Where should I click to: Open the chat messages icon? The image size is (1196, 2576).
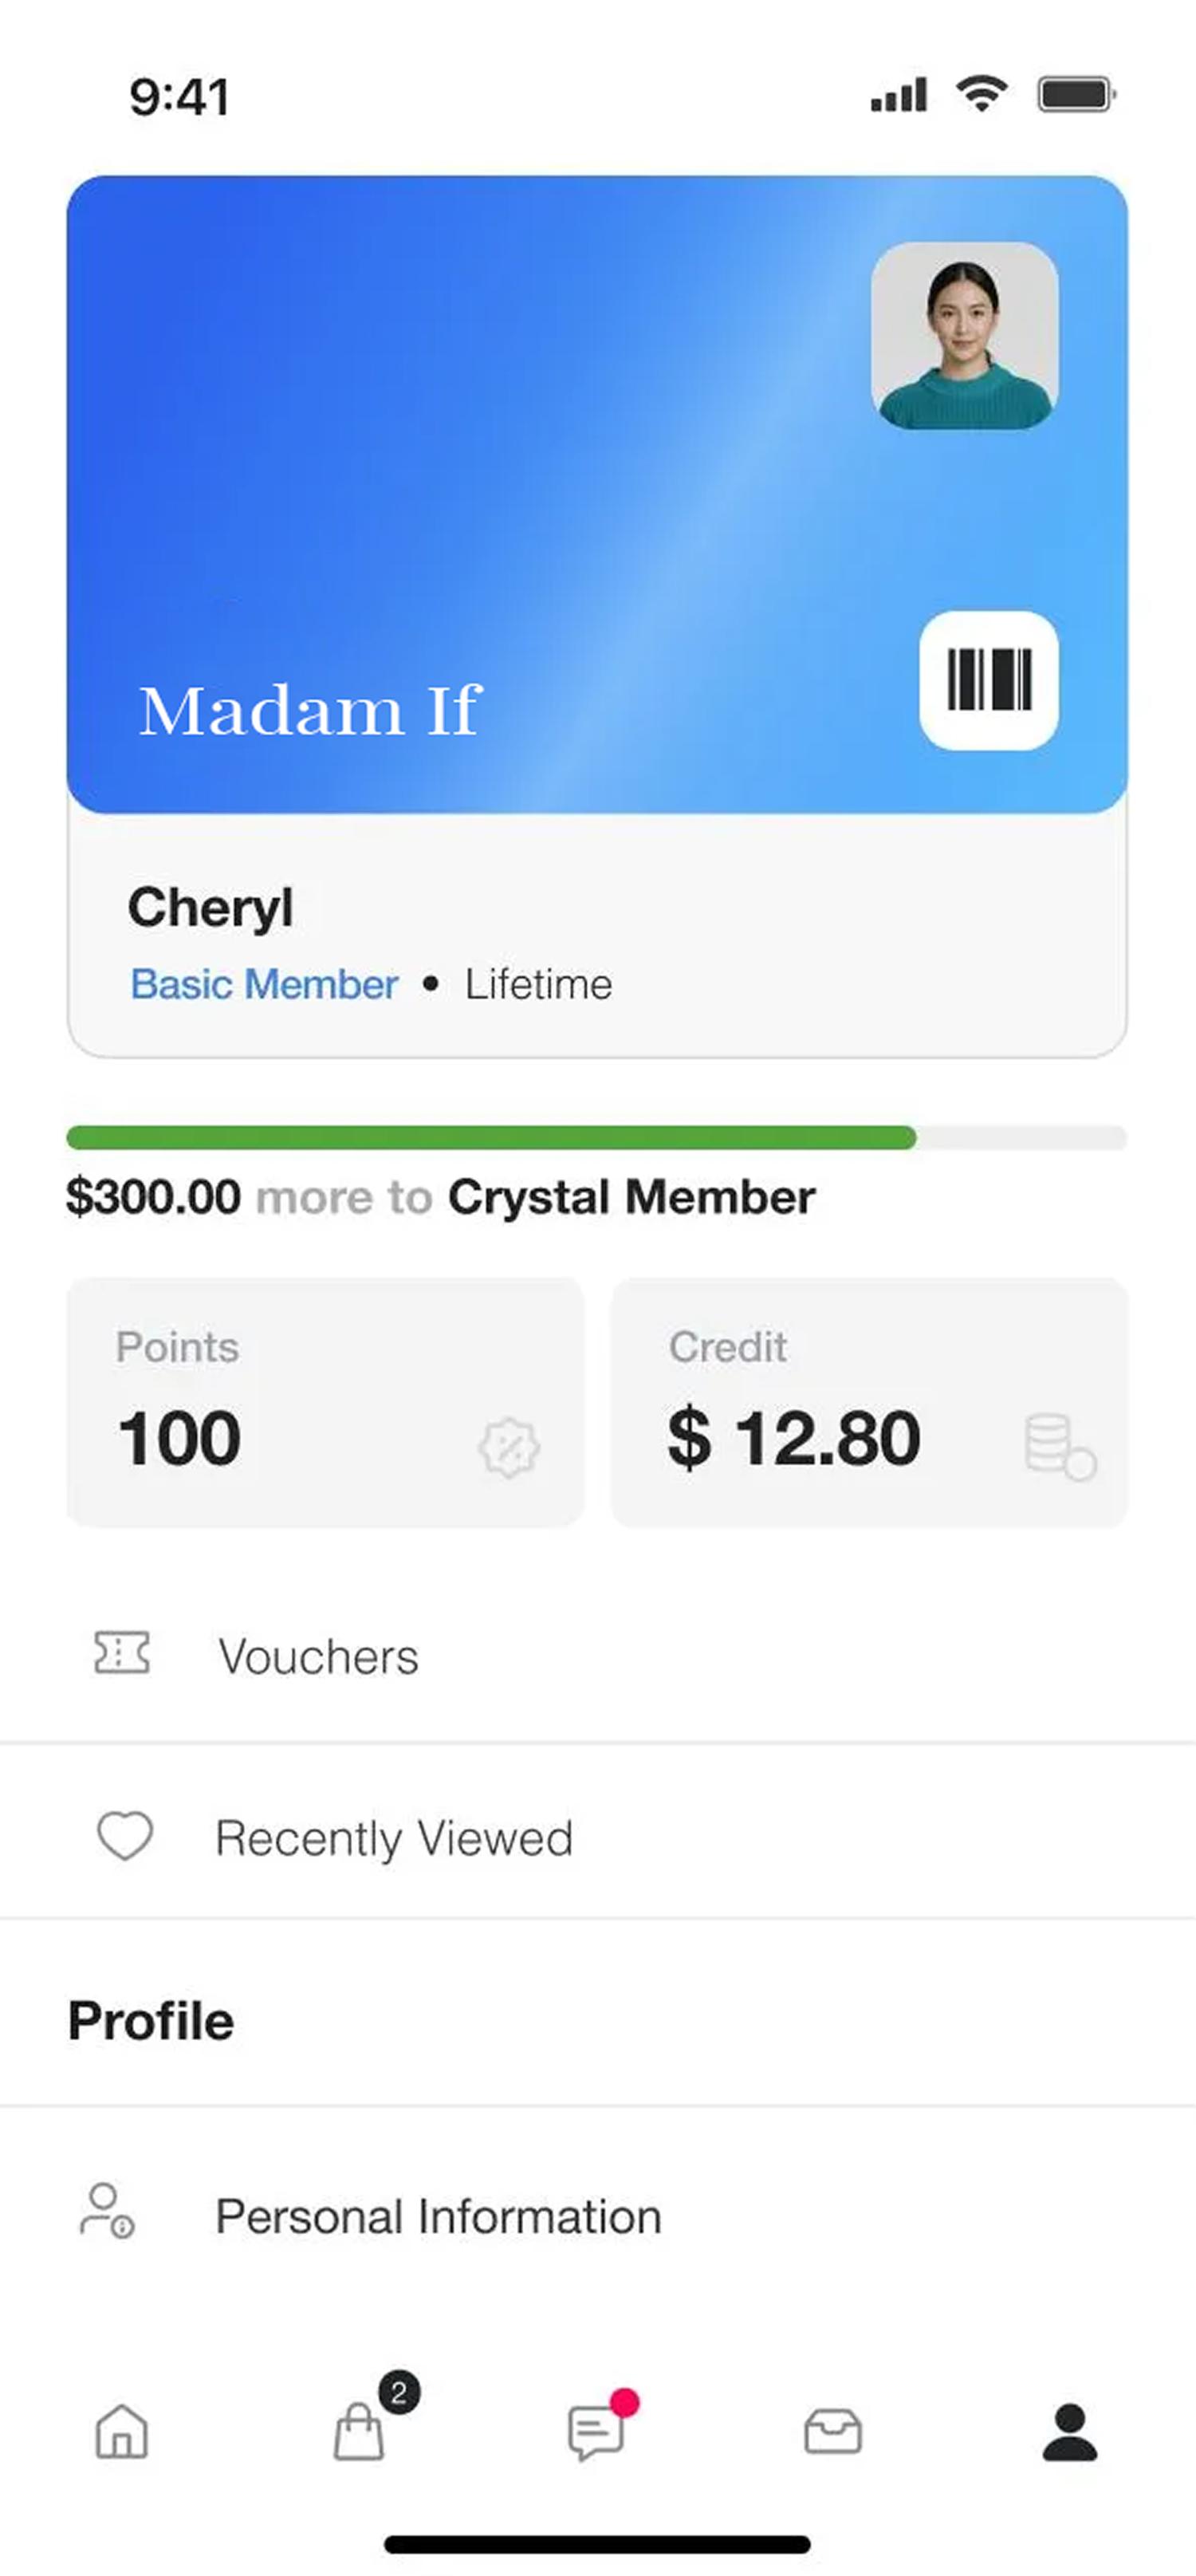click(596, 2431)
